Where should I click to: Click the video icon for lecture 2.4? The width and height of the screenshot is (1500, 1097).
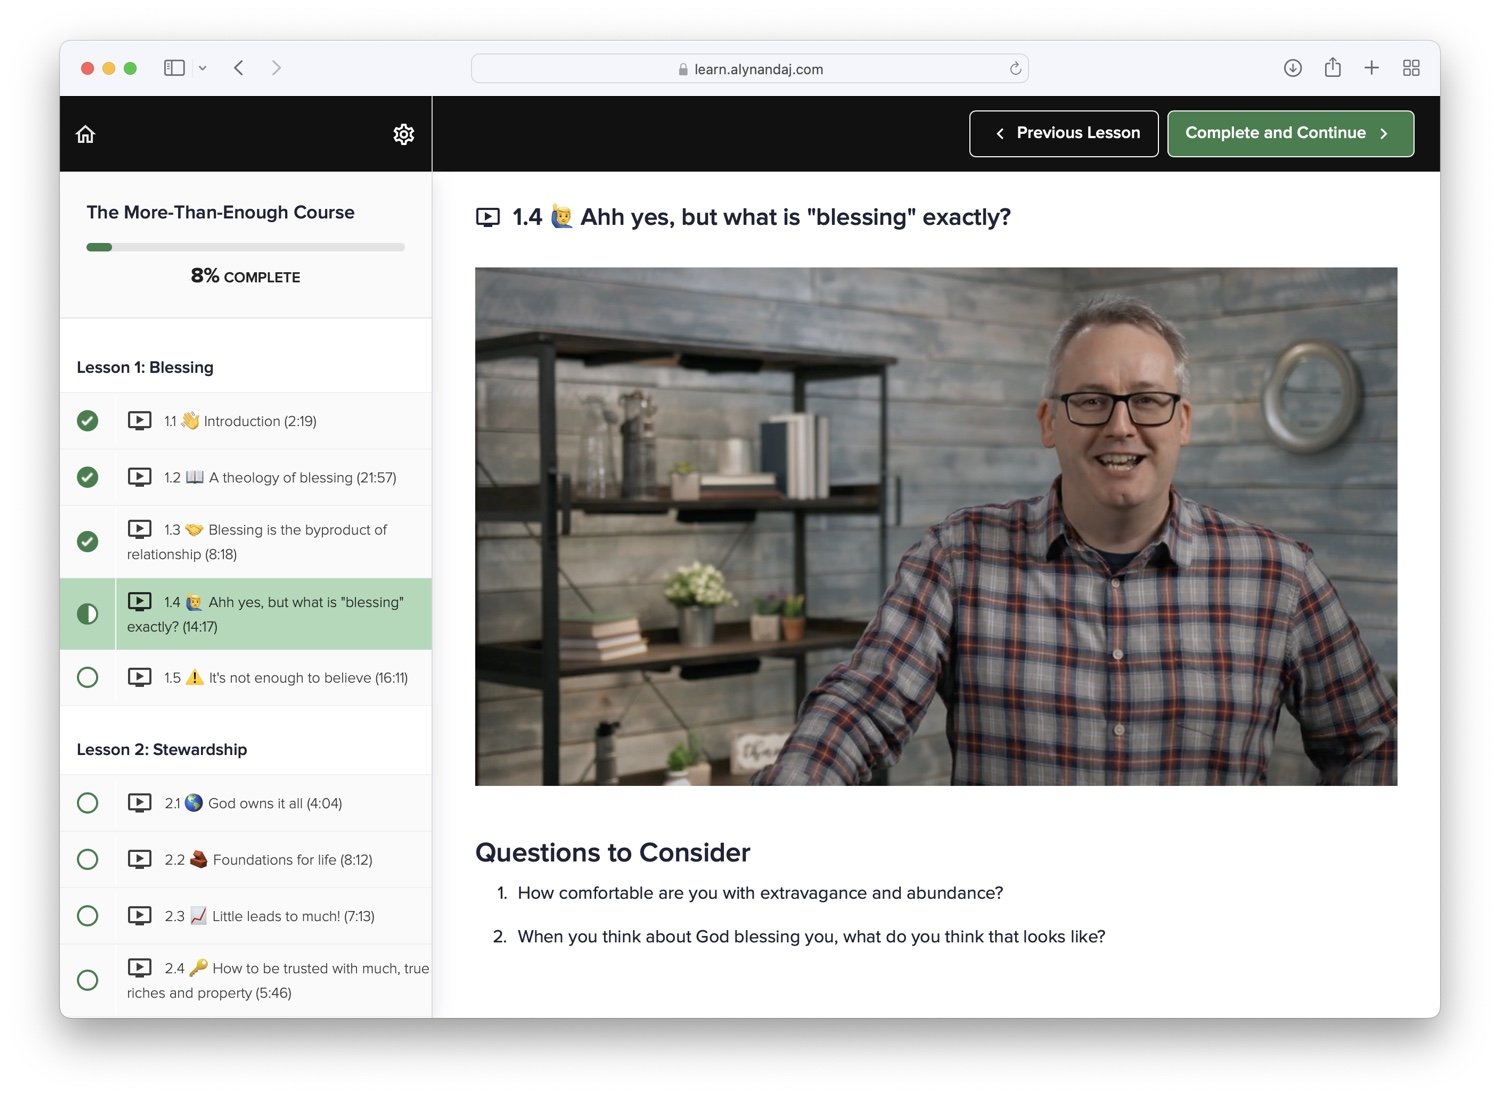click(140, 967)
